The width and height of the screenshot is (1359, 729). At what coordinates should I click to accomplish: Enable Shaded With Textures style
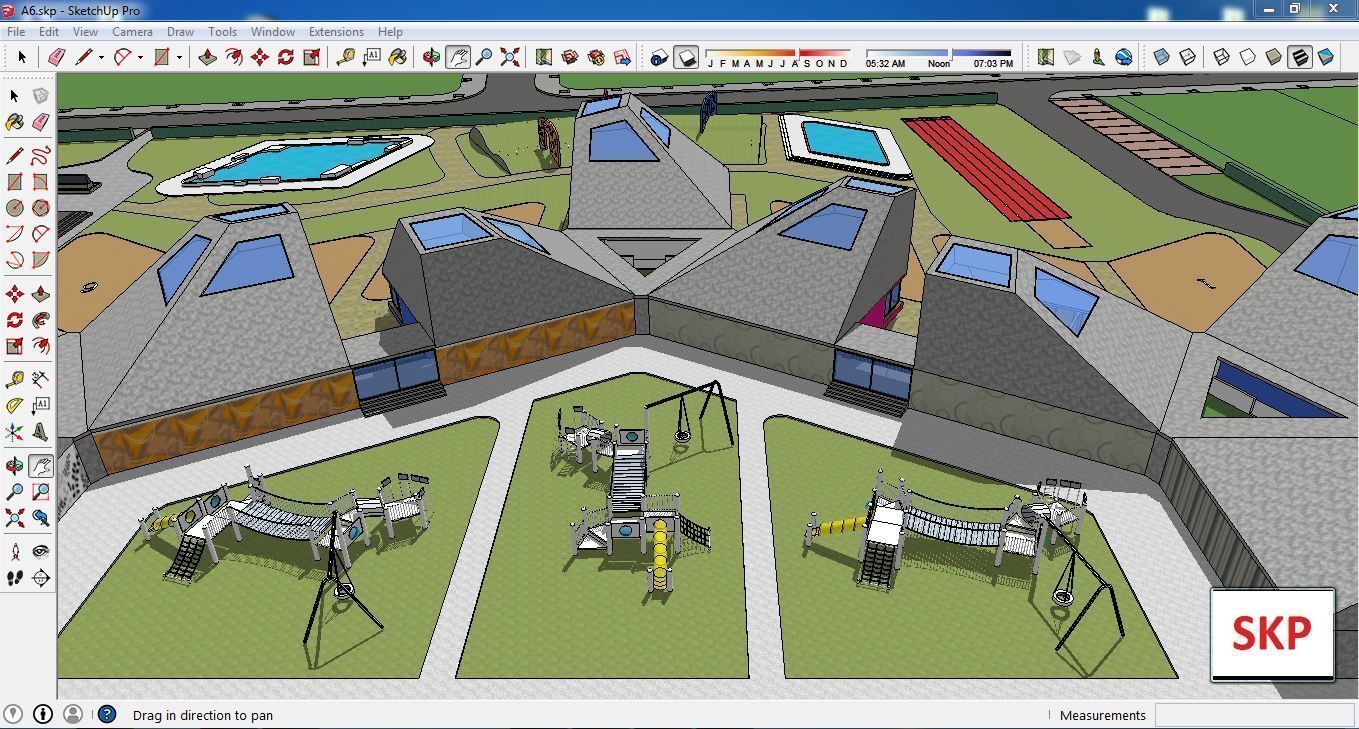1300,57
